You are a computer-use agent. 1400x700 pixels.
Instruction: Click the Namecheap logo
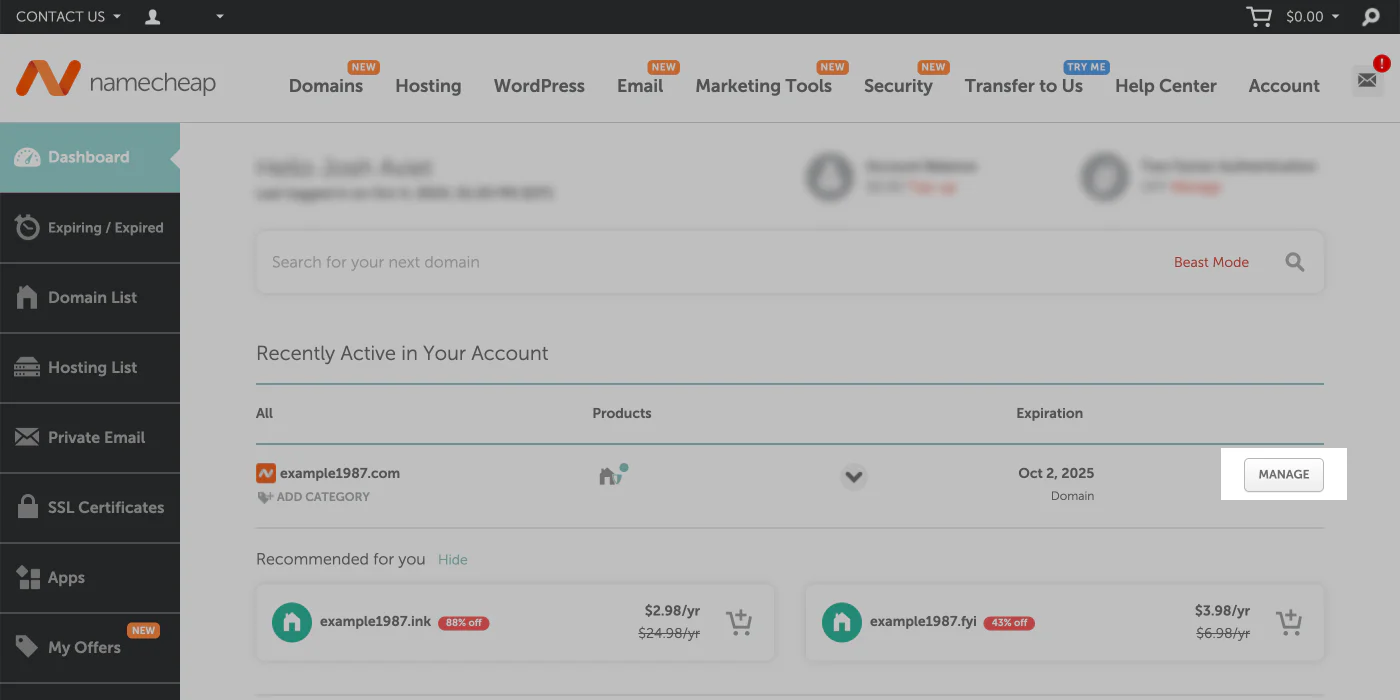tap(116, 80)
